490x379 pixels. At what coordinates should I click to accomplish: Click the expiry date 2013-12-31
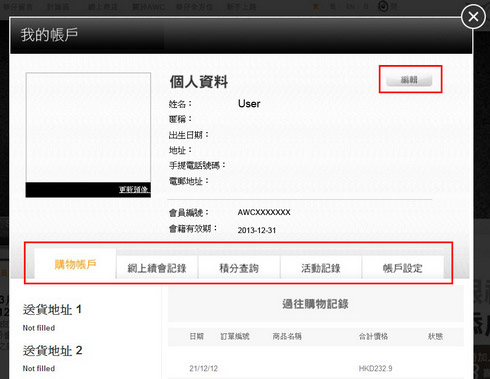[x=257, y=230]
